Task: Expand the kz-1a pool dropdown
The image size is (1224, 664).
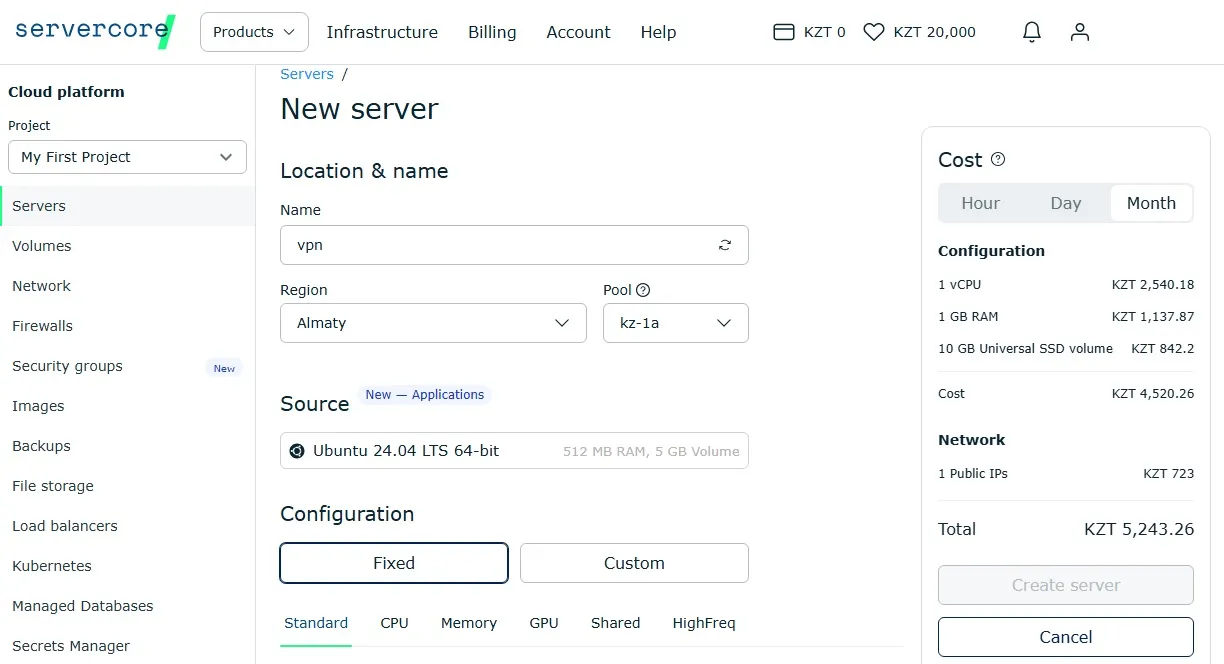Action: click(676, 323)
